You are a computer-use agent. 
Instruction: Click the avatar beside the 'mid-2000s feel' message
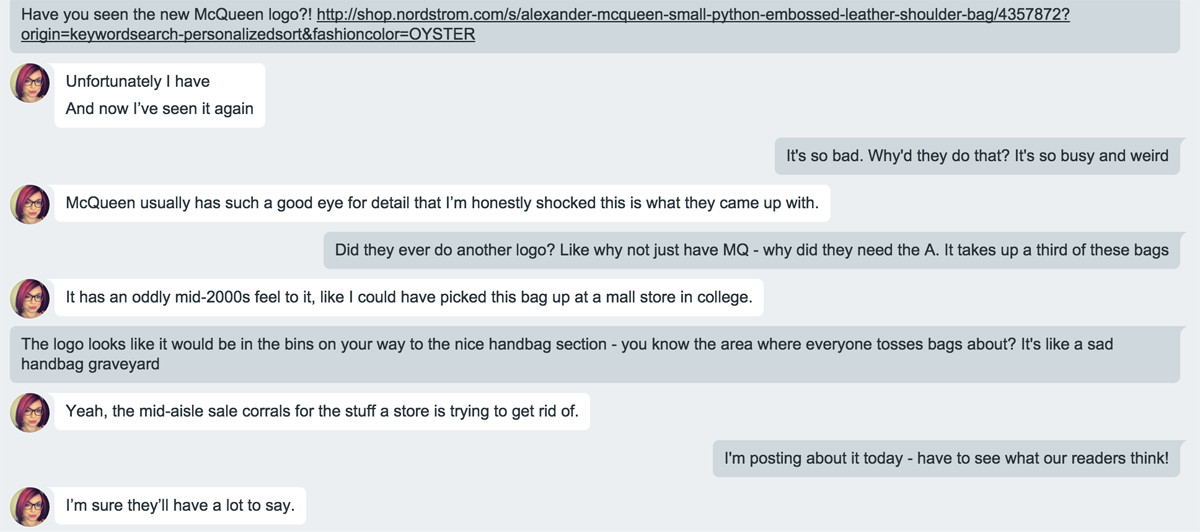(x=30, y=298)
